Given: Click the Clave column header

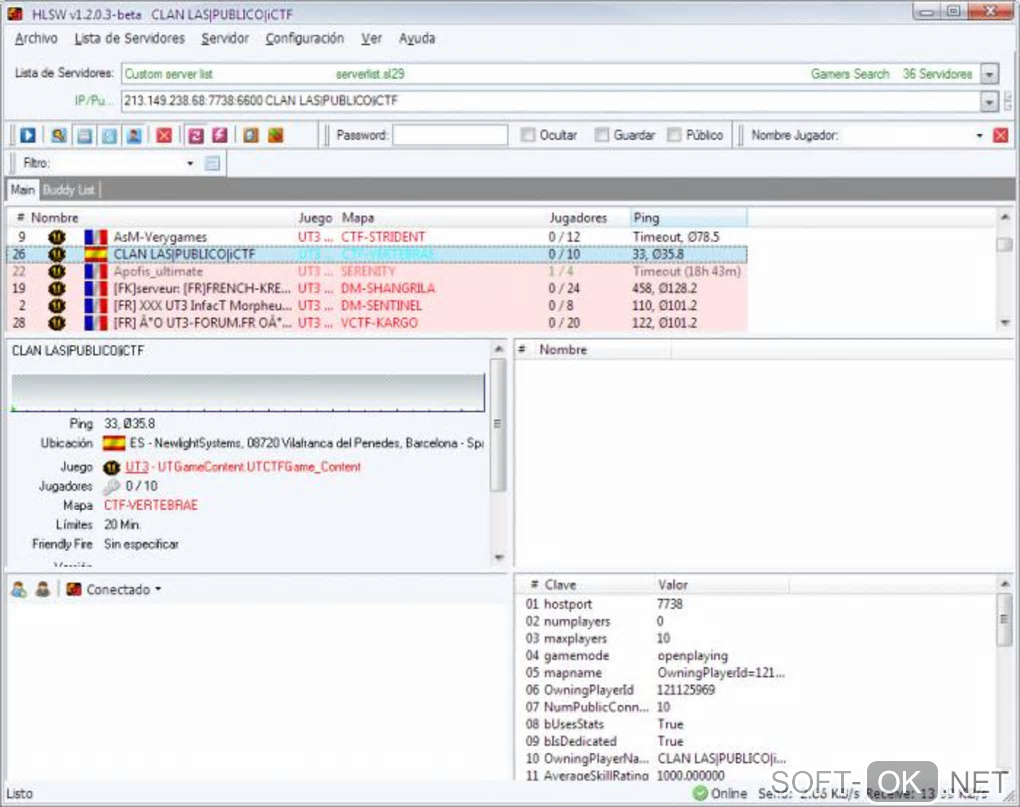Looking at the screenshot, I should pyautogui.click(x=597, y=585).
